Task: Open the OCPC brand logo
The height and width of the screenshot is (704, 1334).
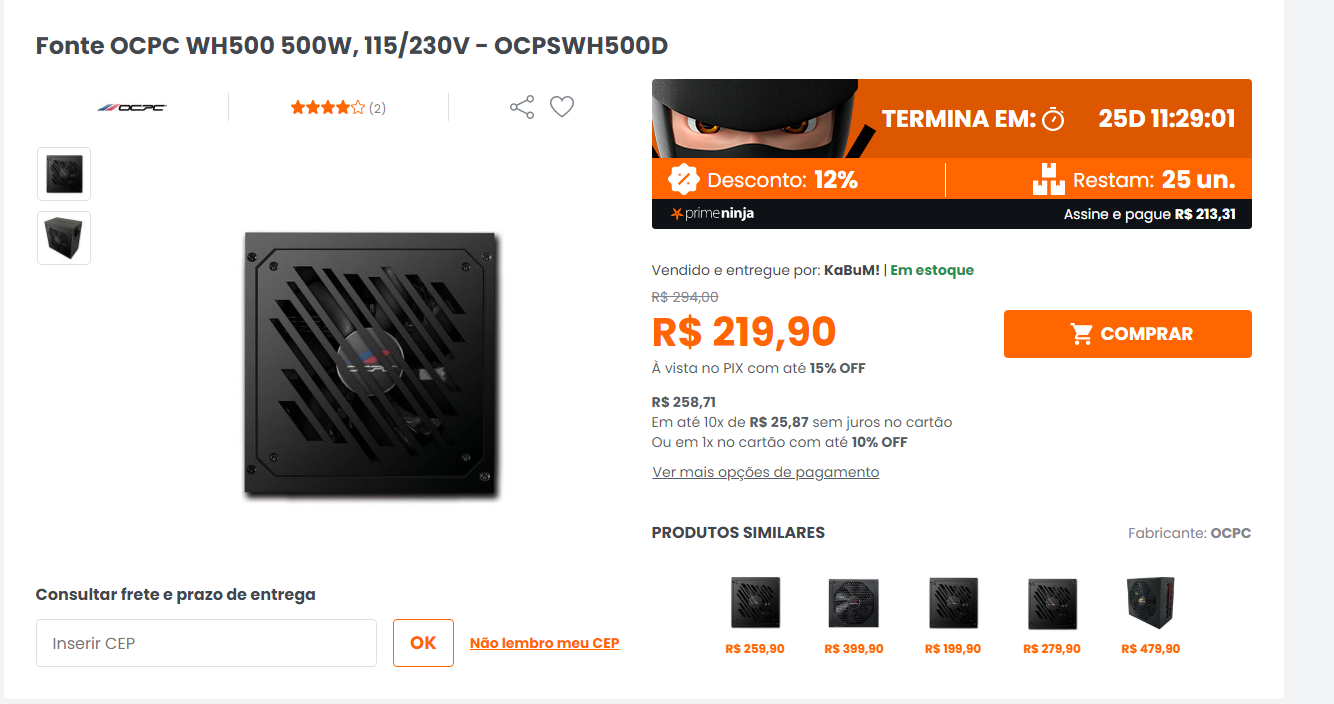Action: [x=132, y=107]
